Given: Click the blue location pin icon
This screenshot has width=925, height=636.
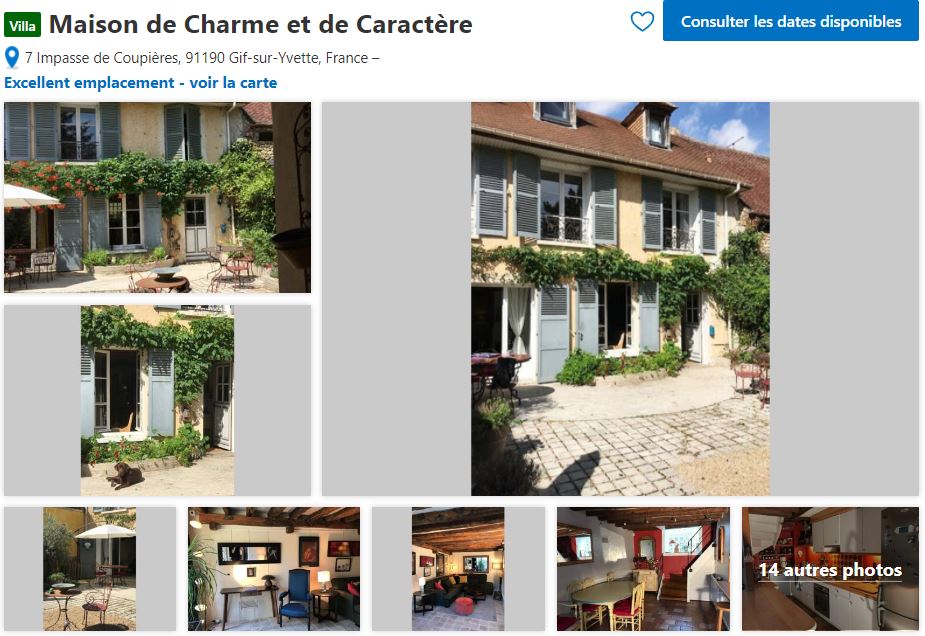Looking at the screenshot, I should [11, 58].
